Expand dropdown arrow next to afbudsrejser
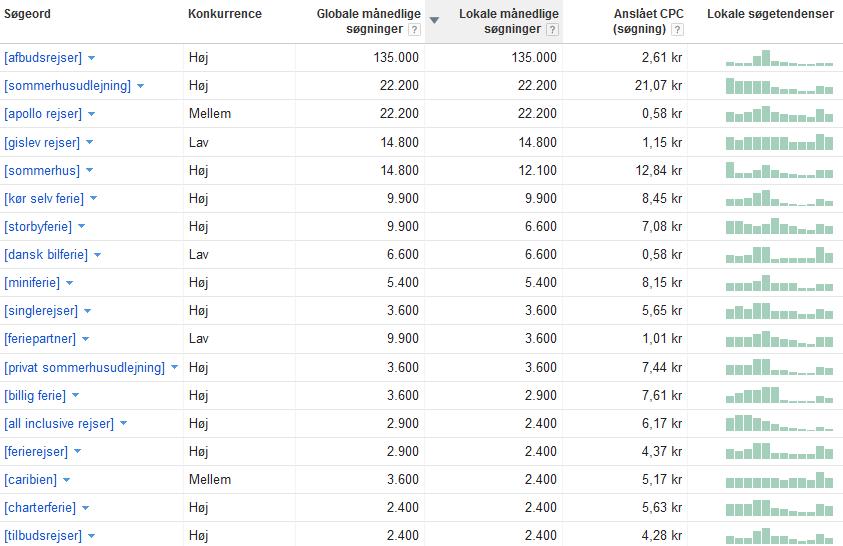The image size is (843, 546). coord(91,58)
